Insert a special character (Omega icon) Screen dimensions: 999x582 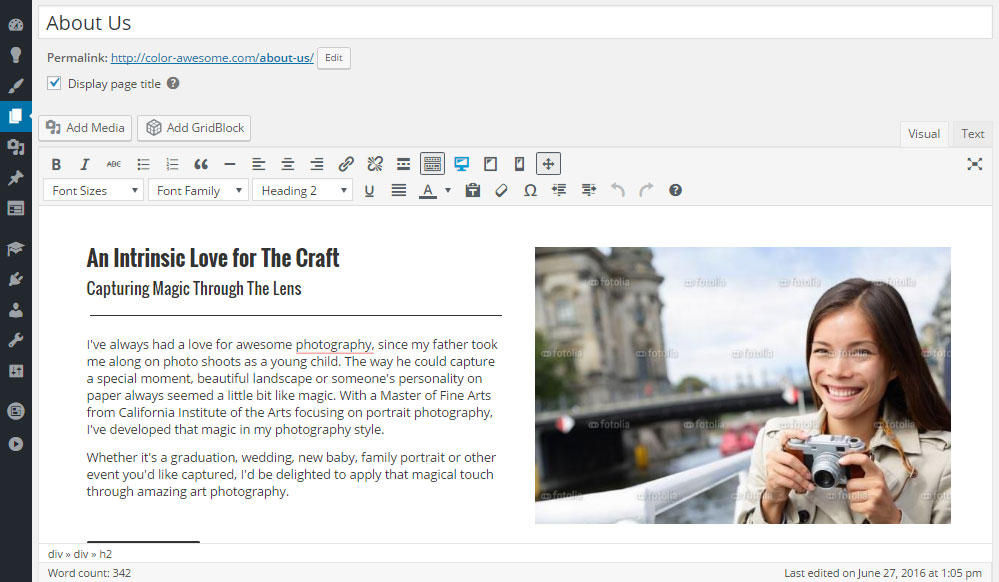click(530, 190)
